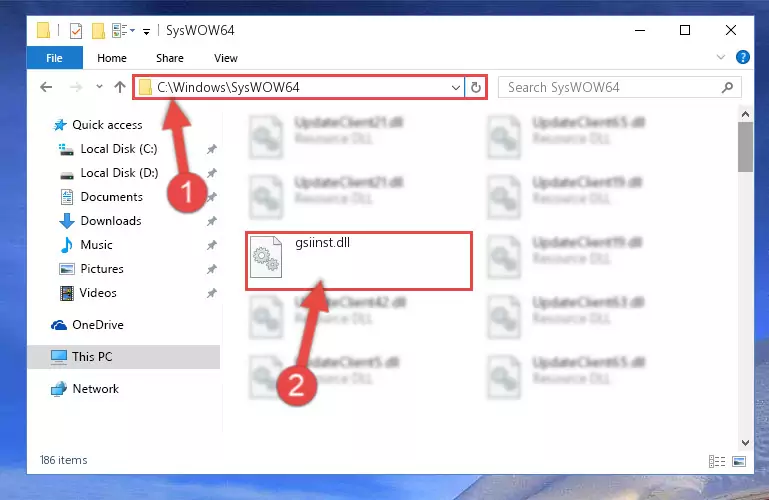Open the recent locations dropdown arrow
Image resolution: width=769 pixels, height=500 pixels.
(x=99, y=87)
